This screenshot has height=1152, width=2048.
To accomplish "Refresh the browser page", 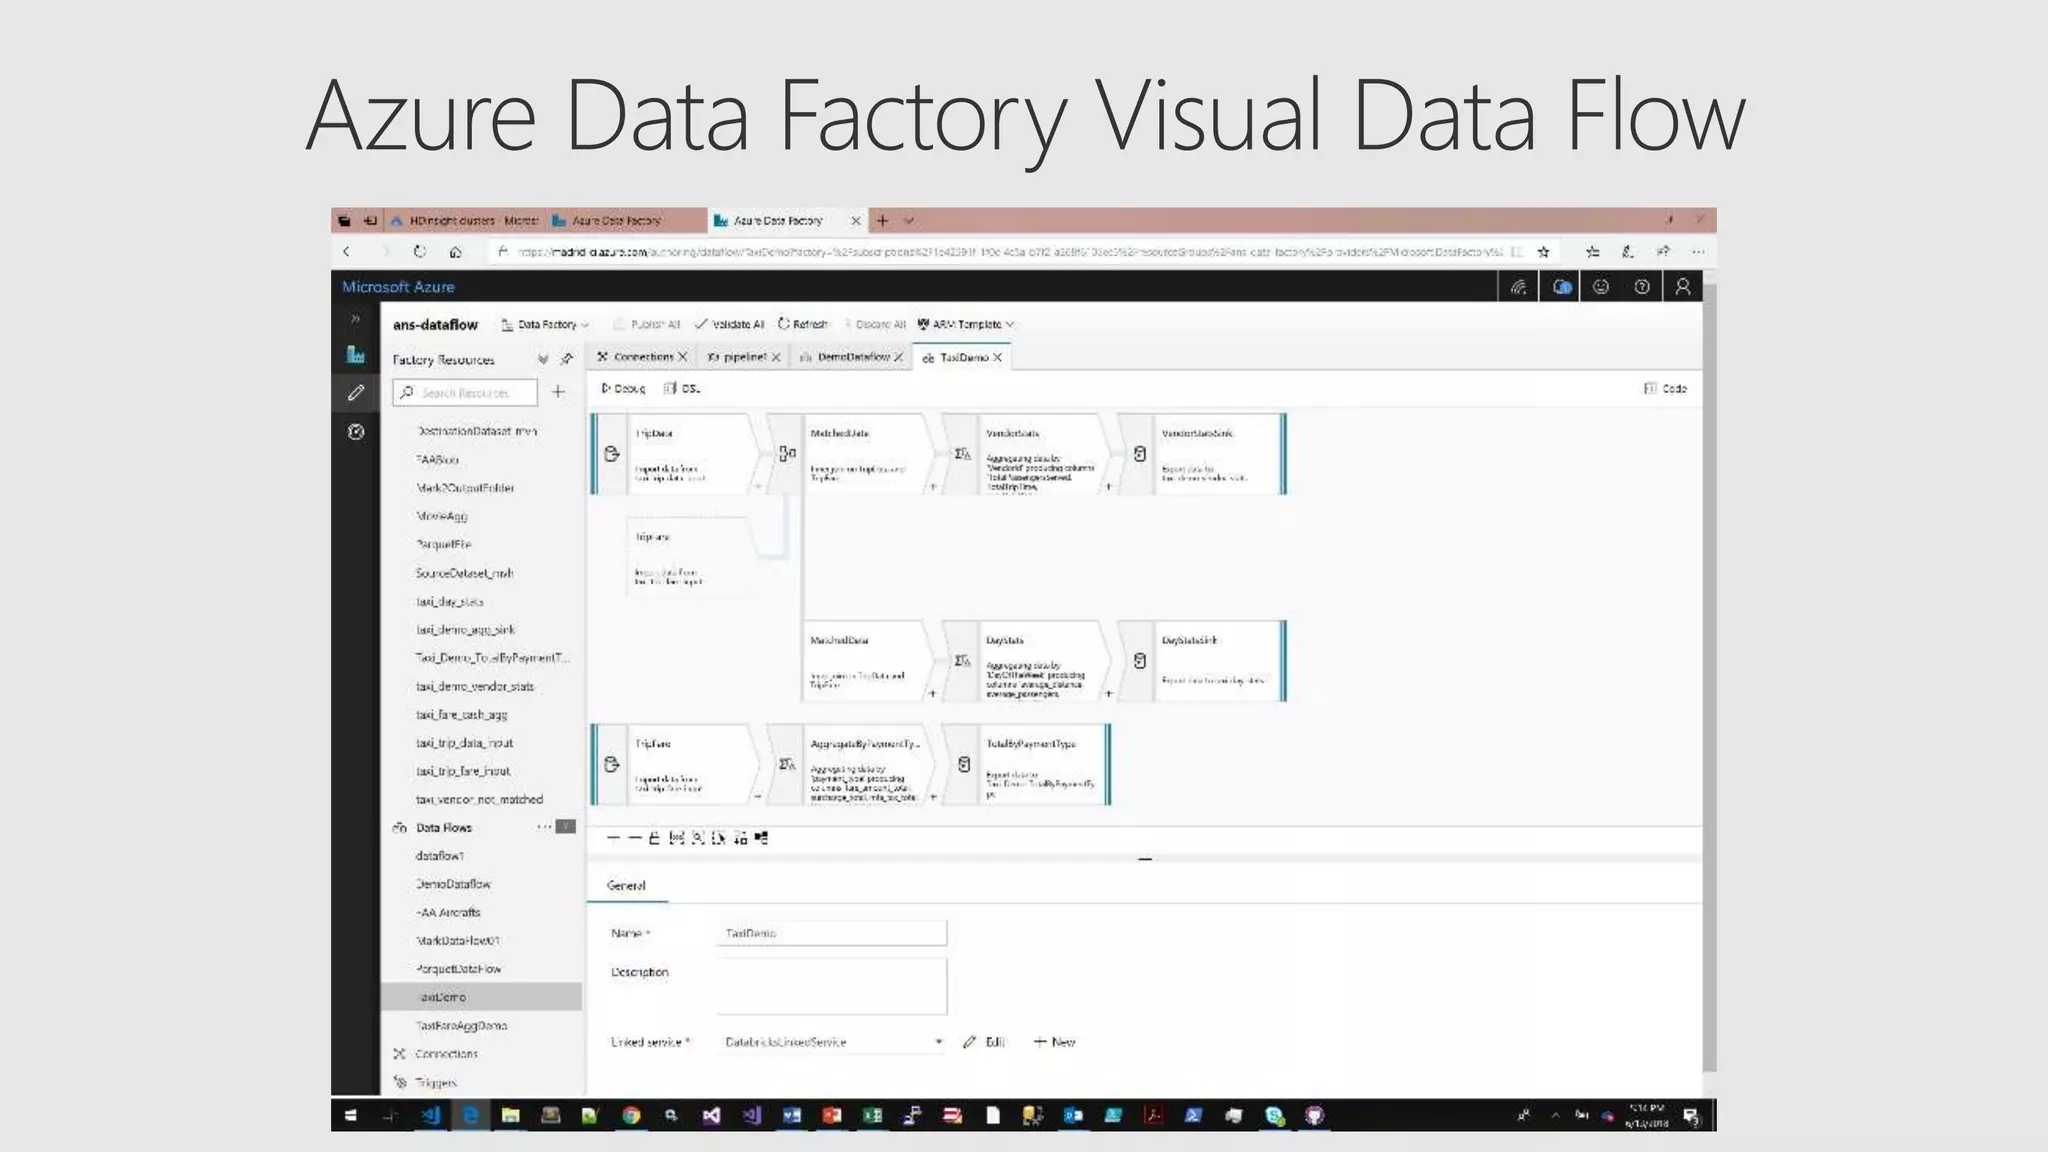I will [x=419, y=252].
